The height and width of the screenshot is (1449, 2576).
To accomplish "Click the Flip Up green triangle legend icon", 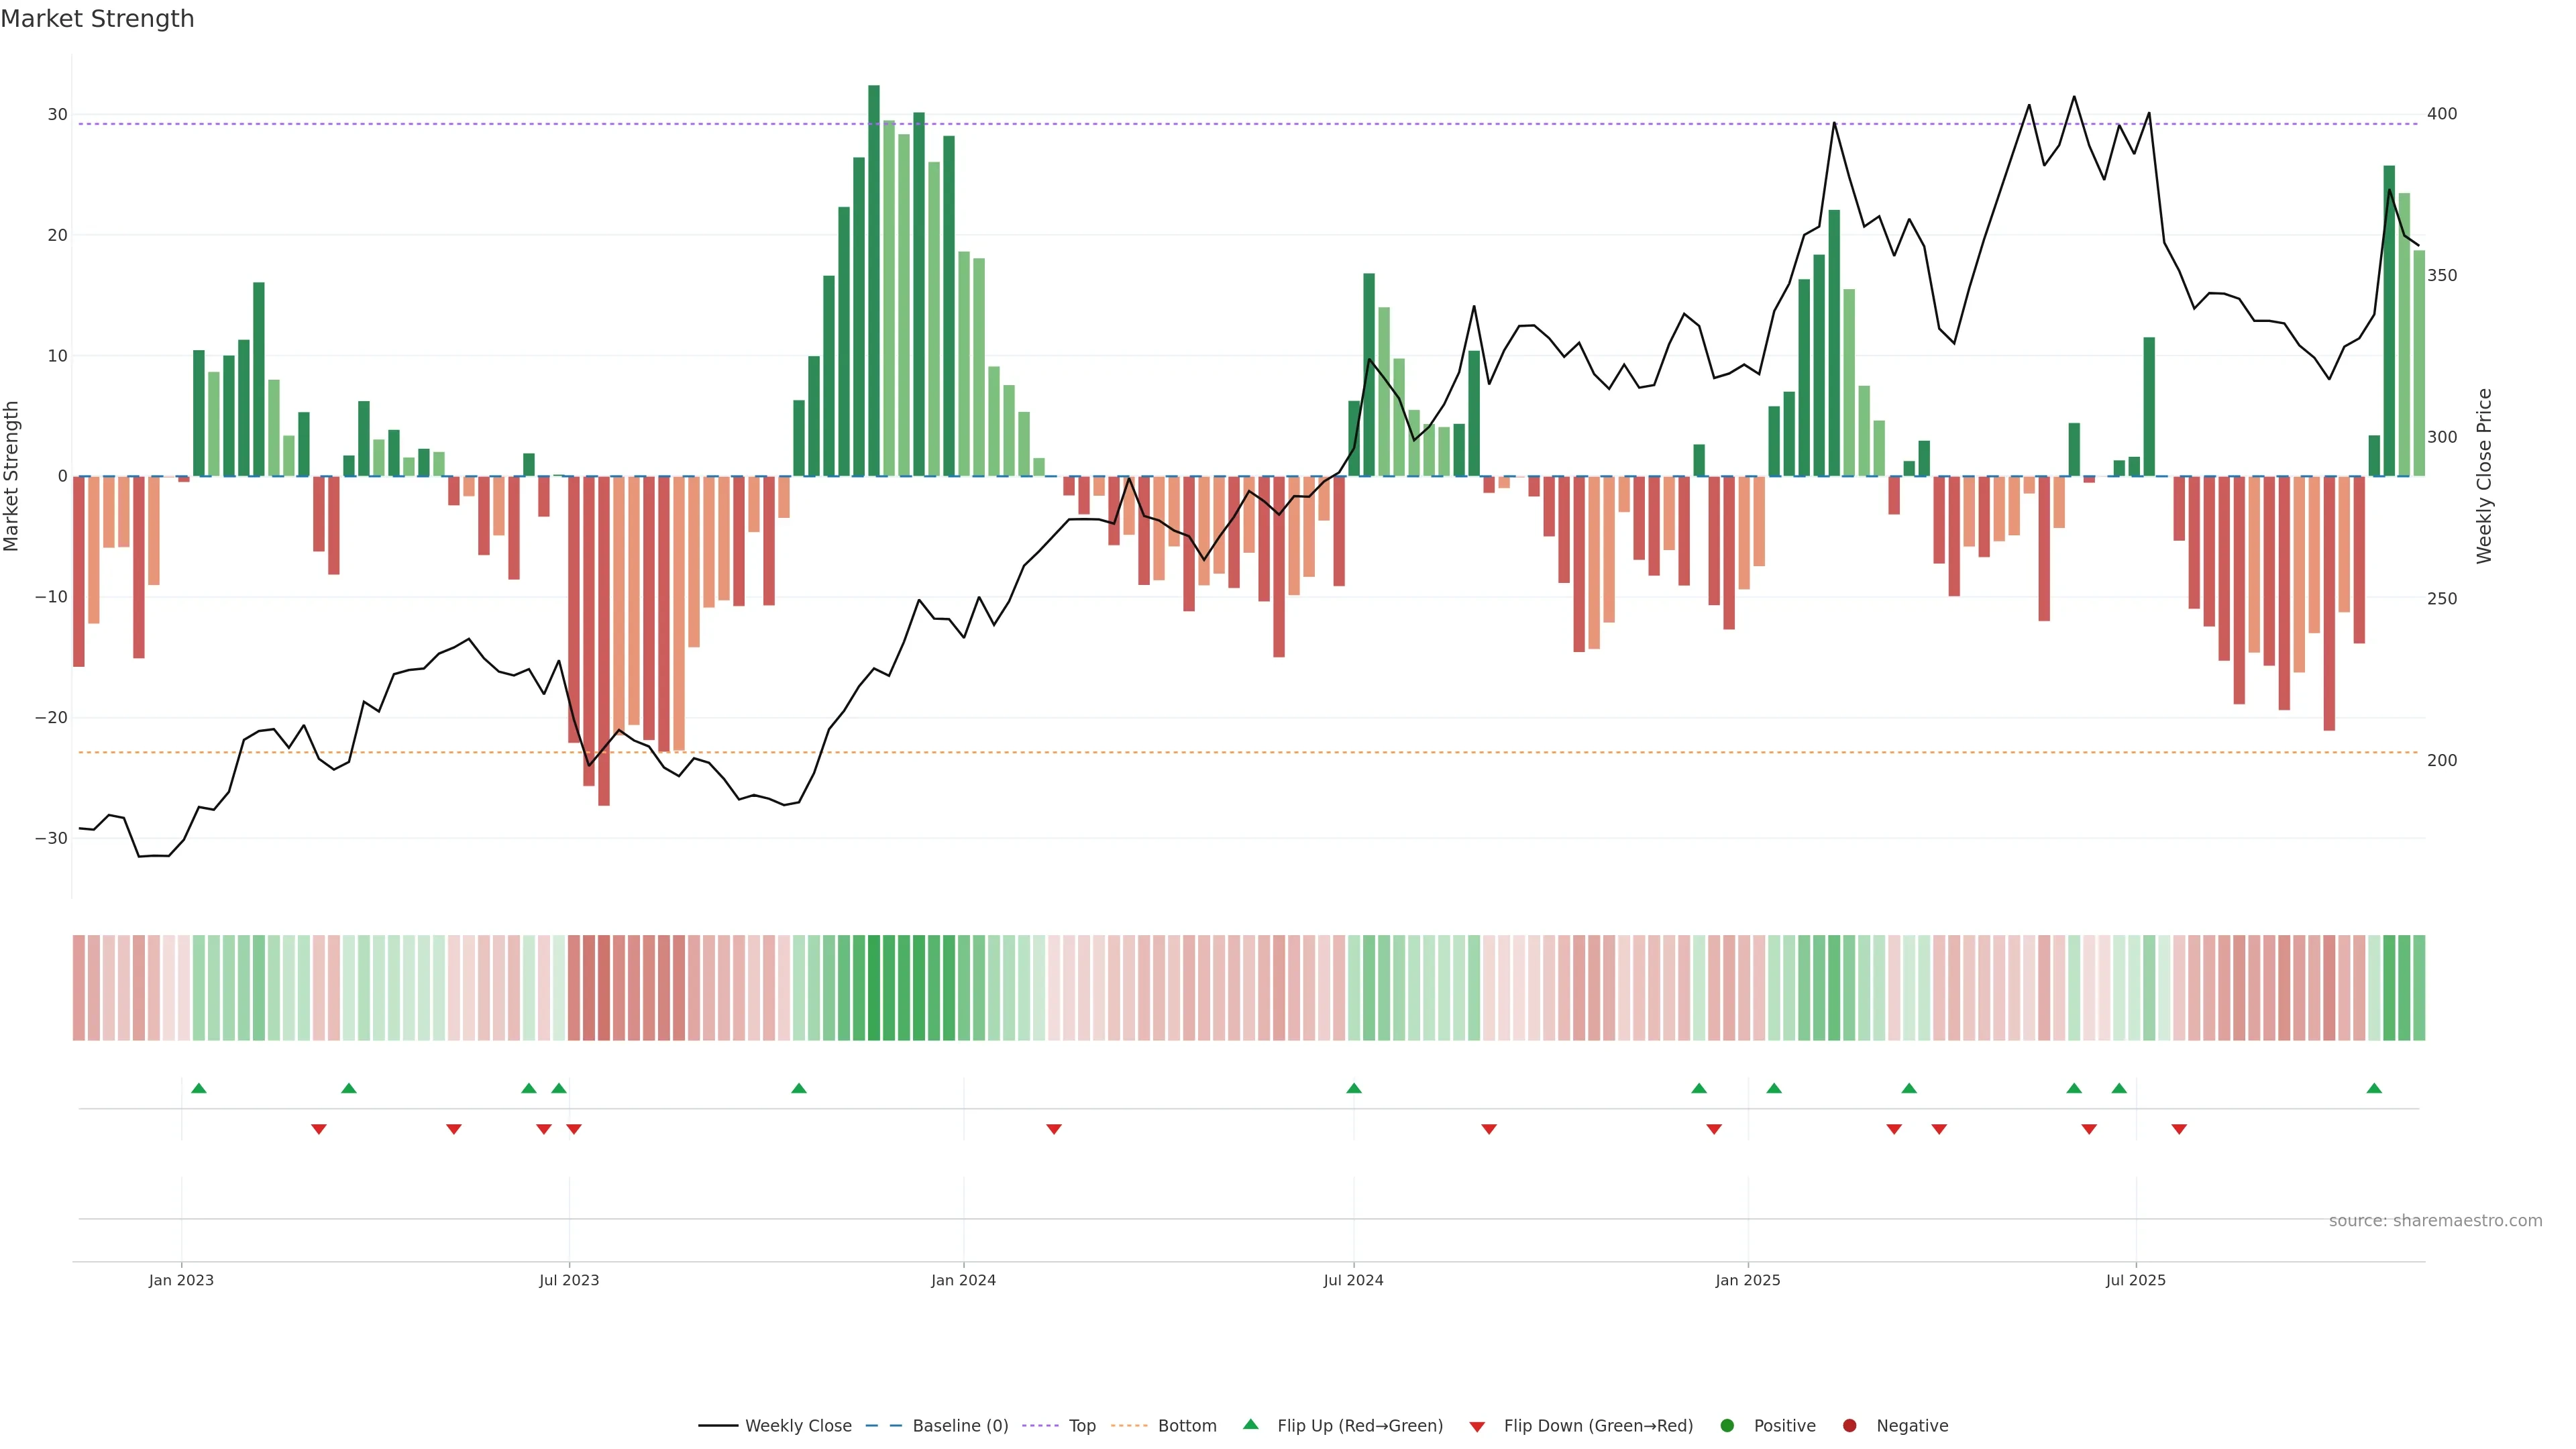I will coord(1250,1425).
